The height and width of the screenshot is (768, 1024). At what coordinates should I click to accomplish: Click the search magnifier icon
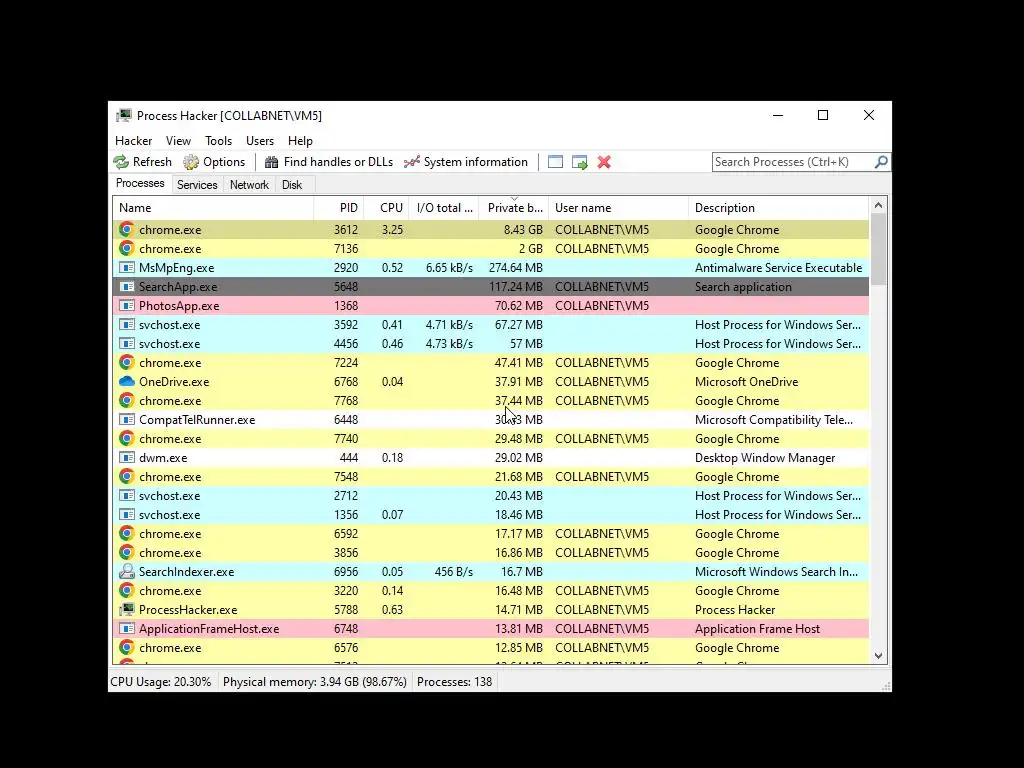[x=881, y=161]
